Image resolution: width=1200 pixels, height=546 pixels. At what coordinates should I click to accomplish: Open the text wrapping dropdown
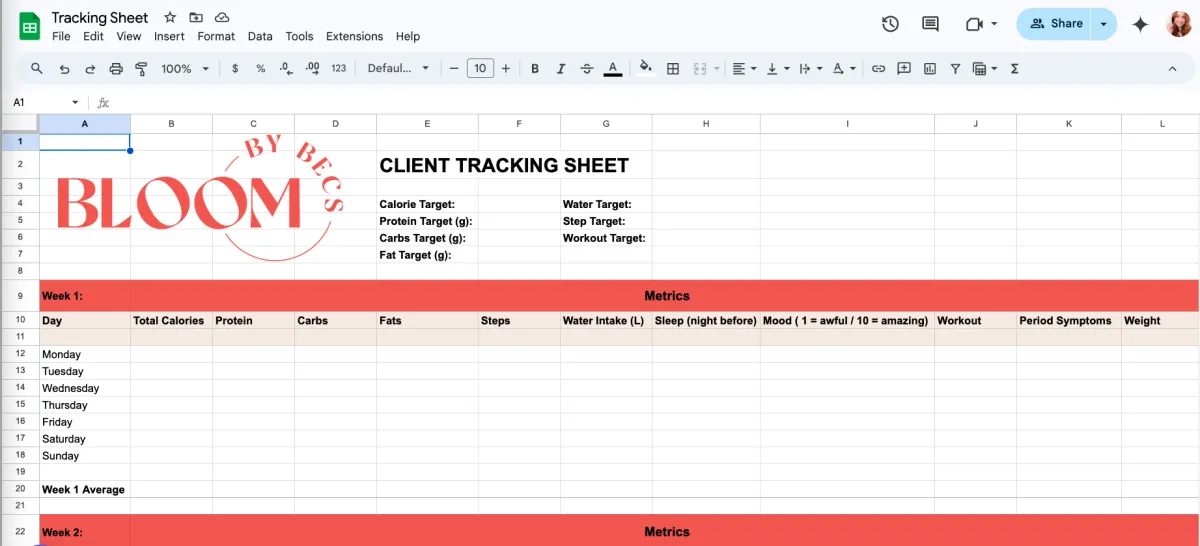click(811, 69)
